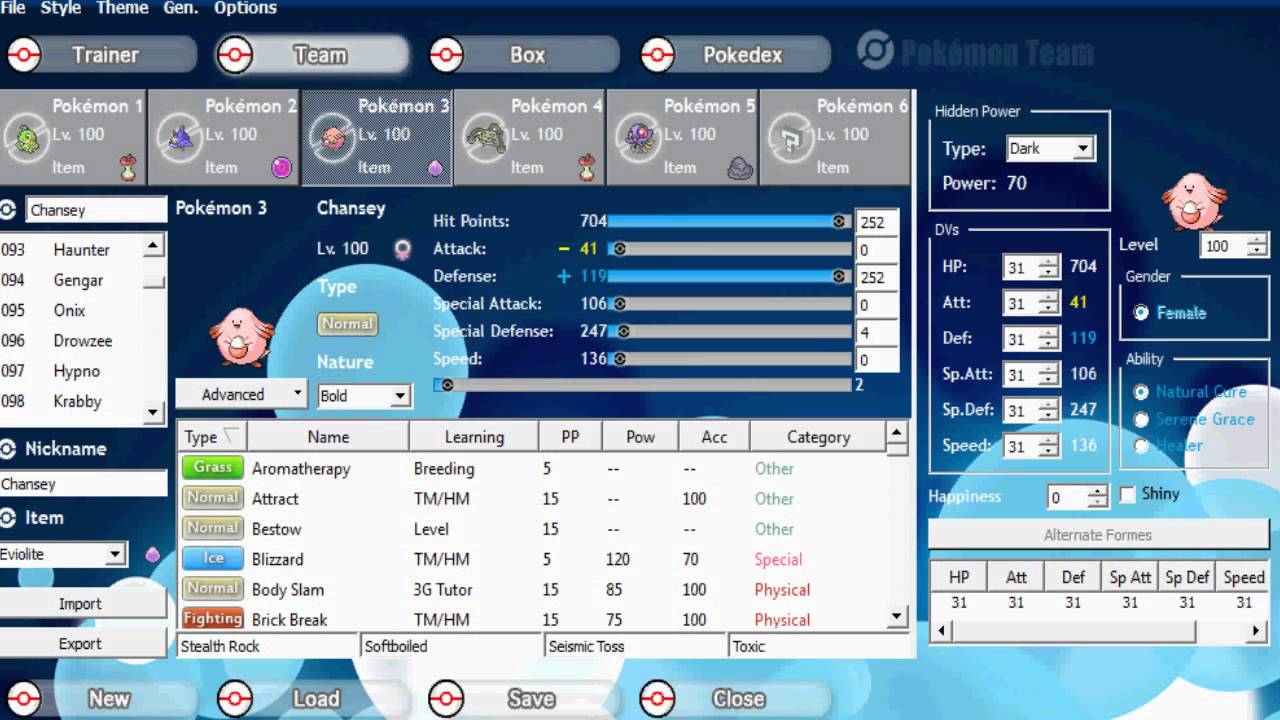The height and width of the screenshot is (720, 1280).
Task: Click the move list vertical scrollbar
Action: 897,525
